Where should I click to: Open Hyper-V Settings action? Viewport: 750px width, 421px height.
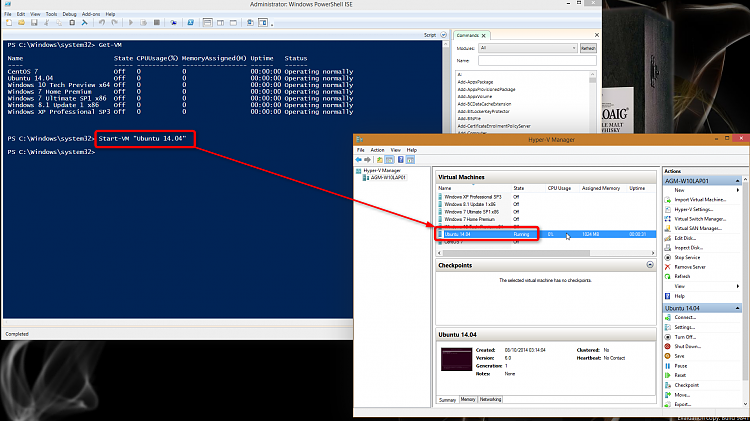click(x=694, y=209)
